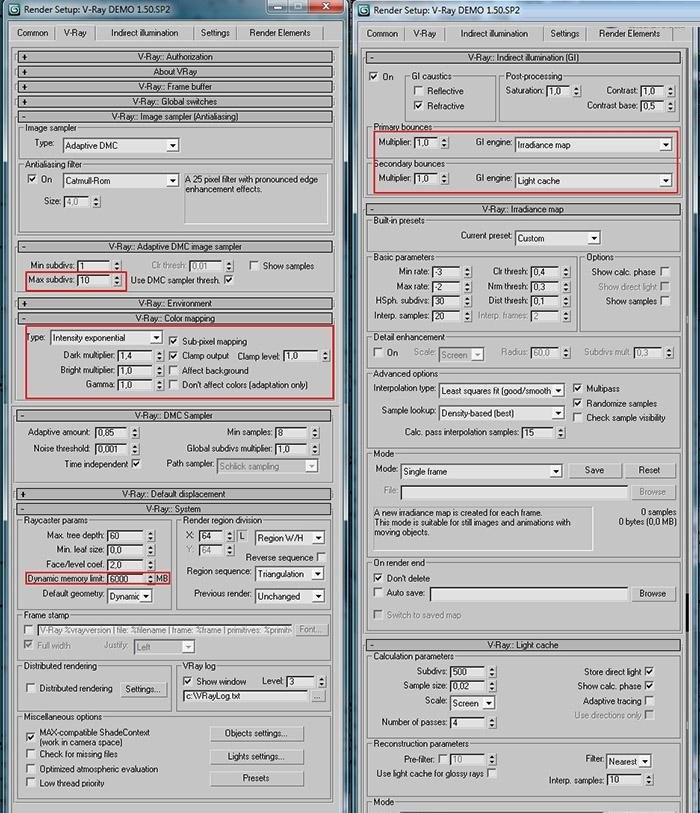The image size is (700, 813).
Task: Open Indirect illumination tab in left window
Action: (x=144, y=33)
